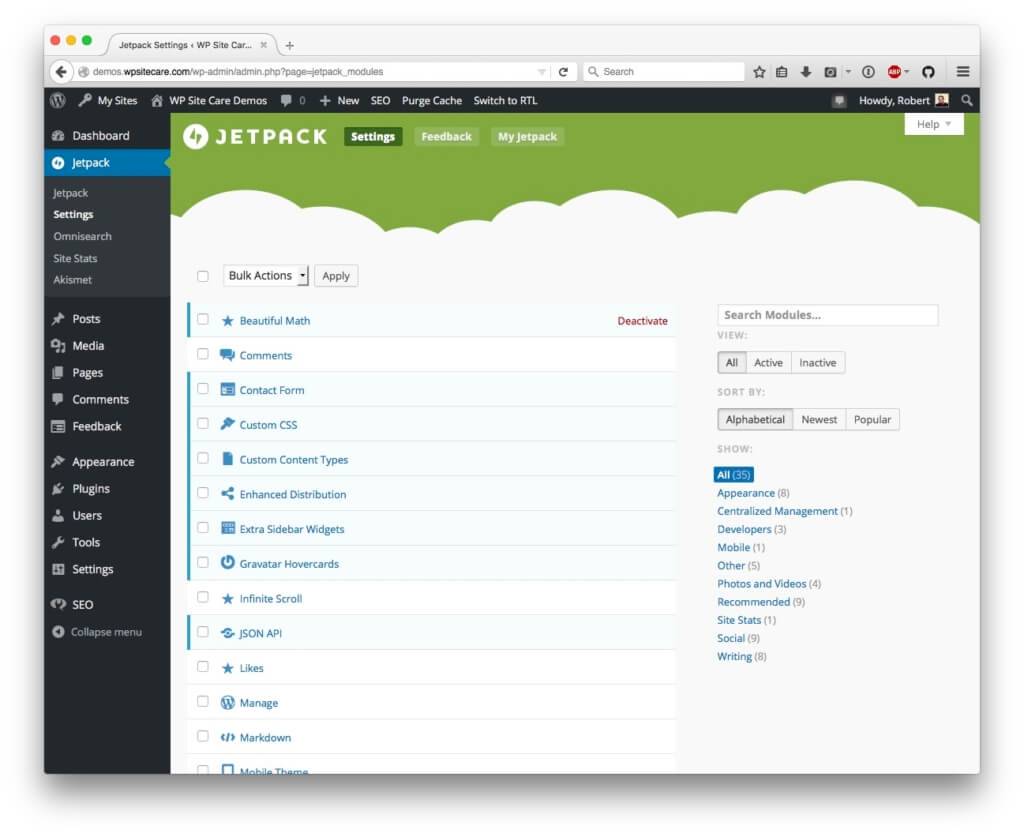Click the browser address bar URL

(238, 72)
